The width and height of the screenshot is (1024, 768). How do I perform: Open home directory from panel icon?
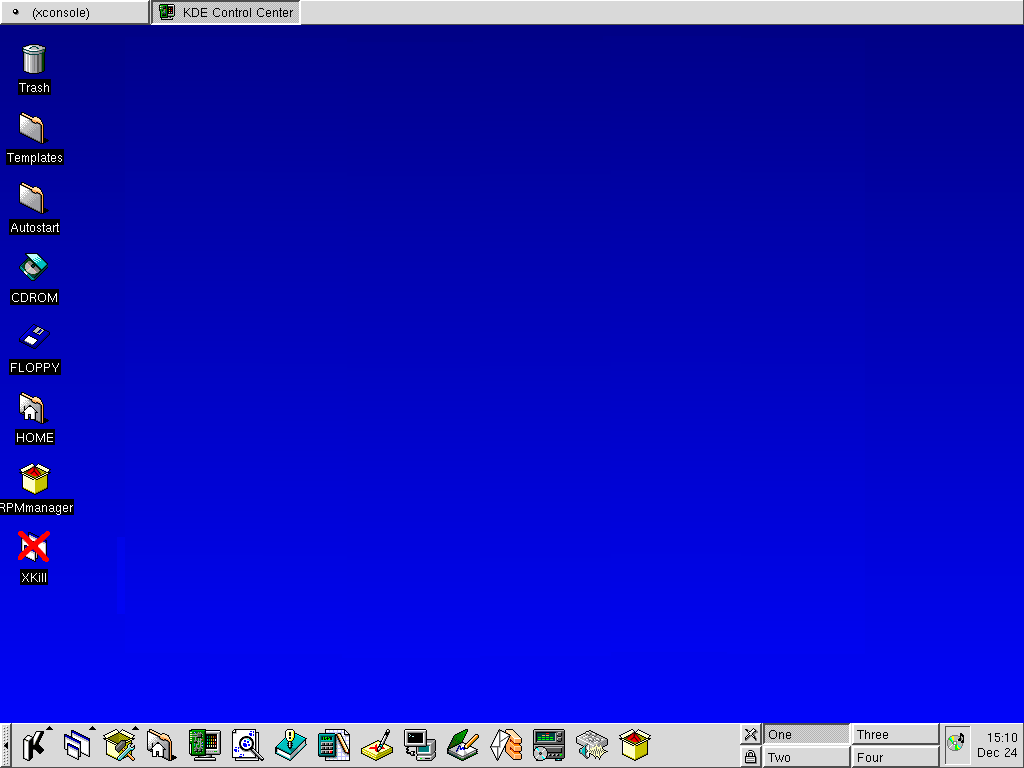161,744
